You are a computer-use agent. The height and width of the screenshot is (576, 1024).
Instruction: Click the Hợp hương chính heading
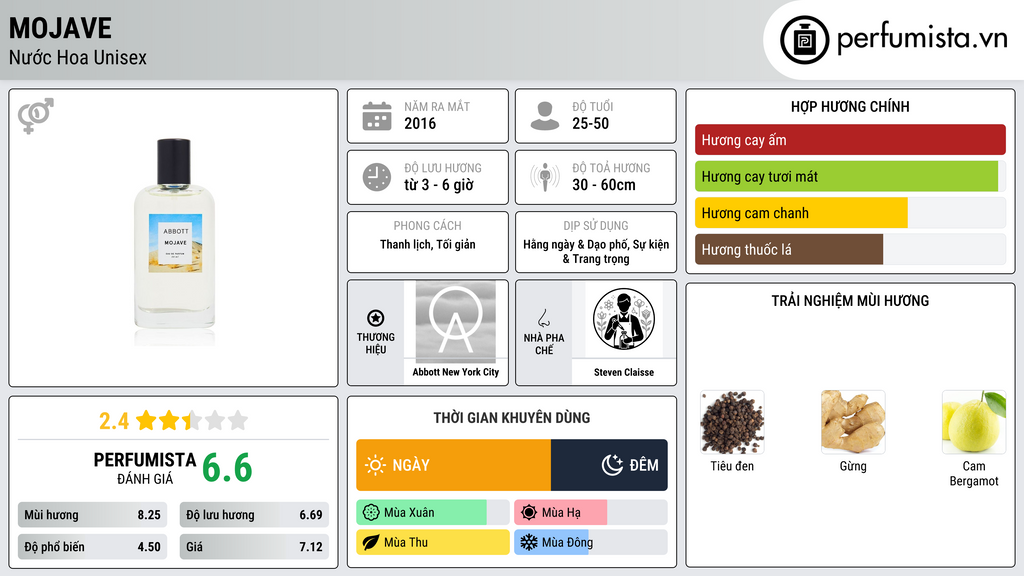coord(850,106)
